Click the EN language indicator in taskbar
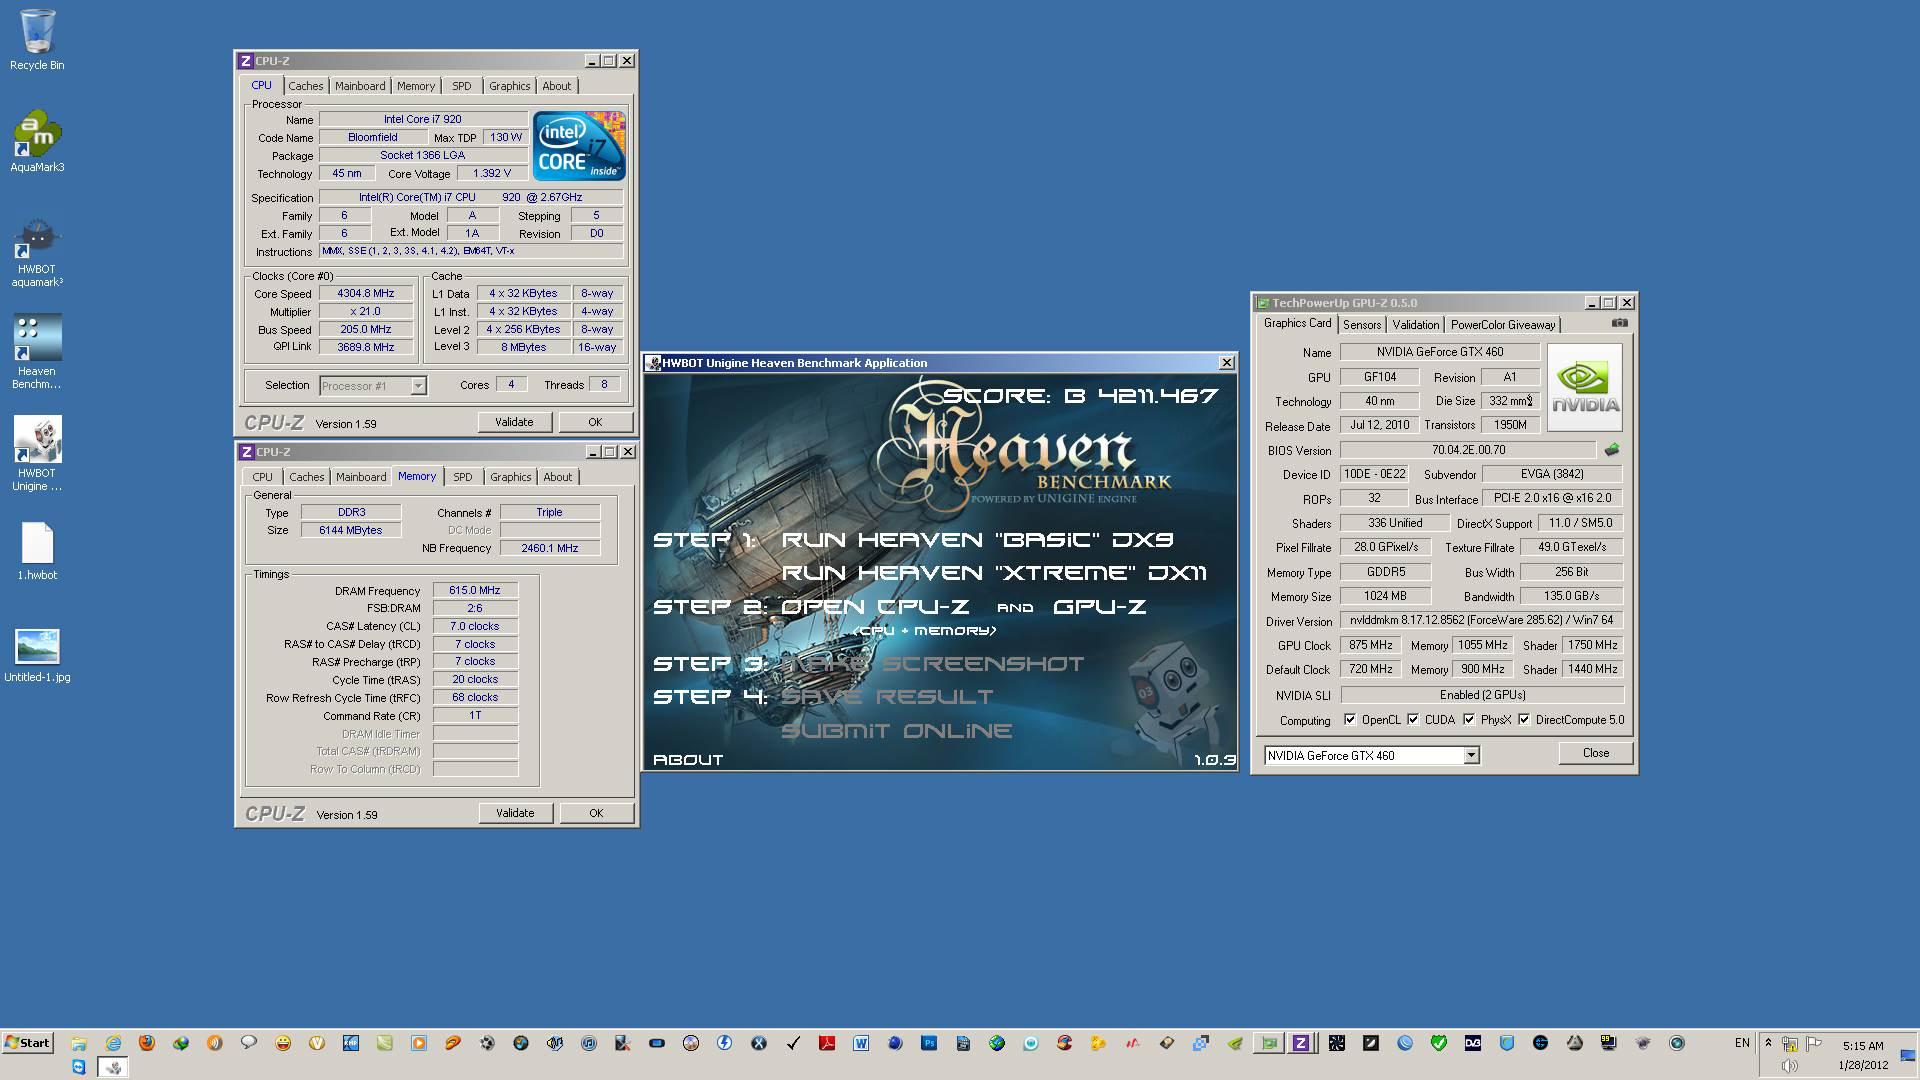This screenshot has width=1920, height=1080. pos(1742,1043)
